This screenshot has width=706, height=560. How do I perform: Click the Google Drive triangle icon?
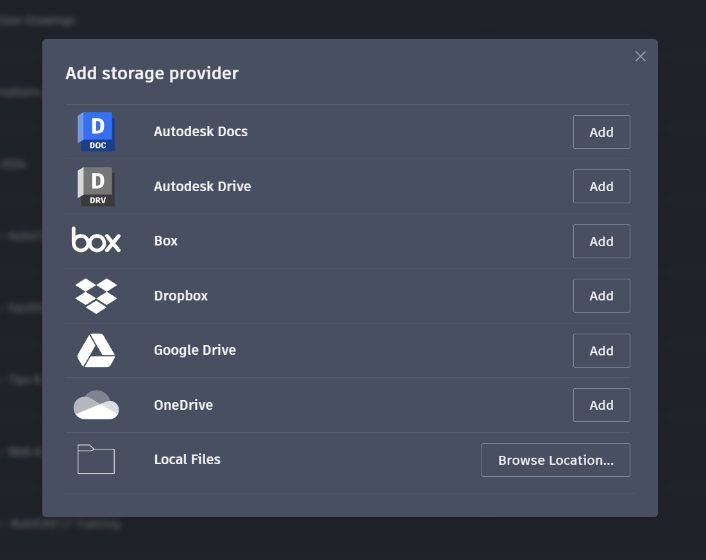(x=96, y=351)
